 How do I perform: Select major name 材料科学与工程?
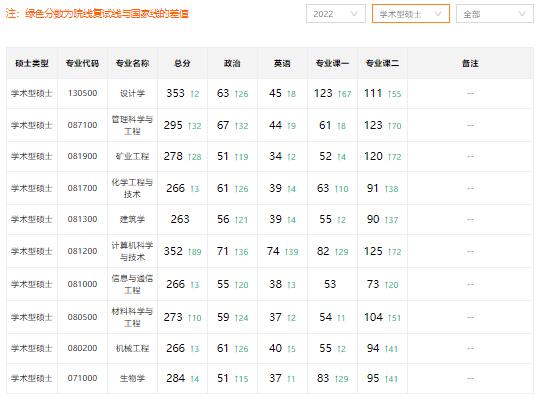pos(132,317)
